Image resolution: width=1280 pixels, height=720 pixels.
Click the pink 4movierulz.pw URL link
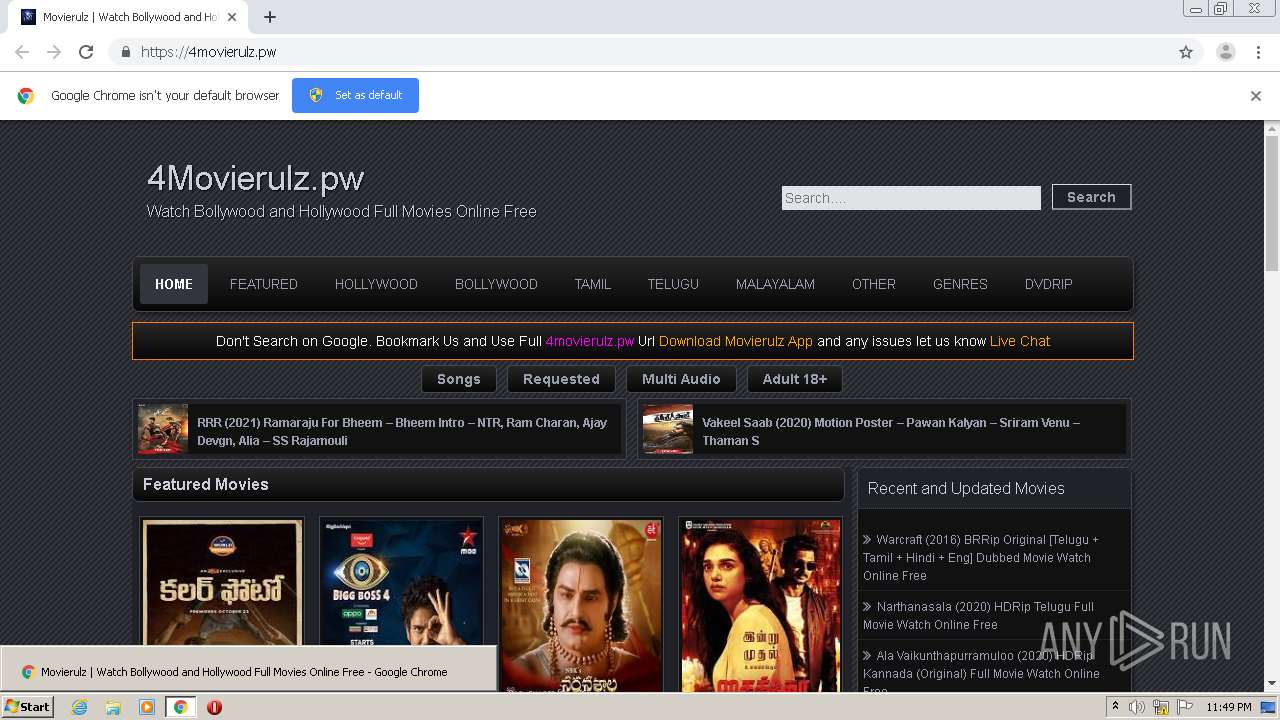590,341
